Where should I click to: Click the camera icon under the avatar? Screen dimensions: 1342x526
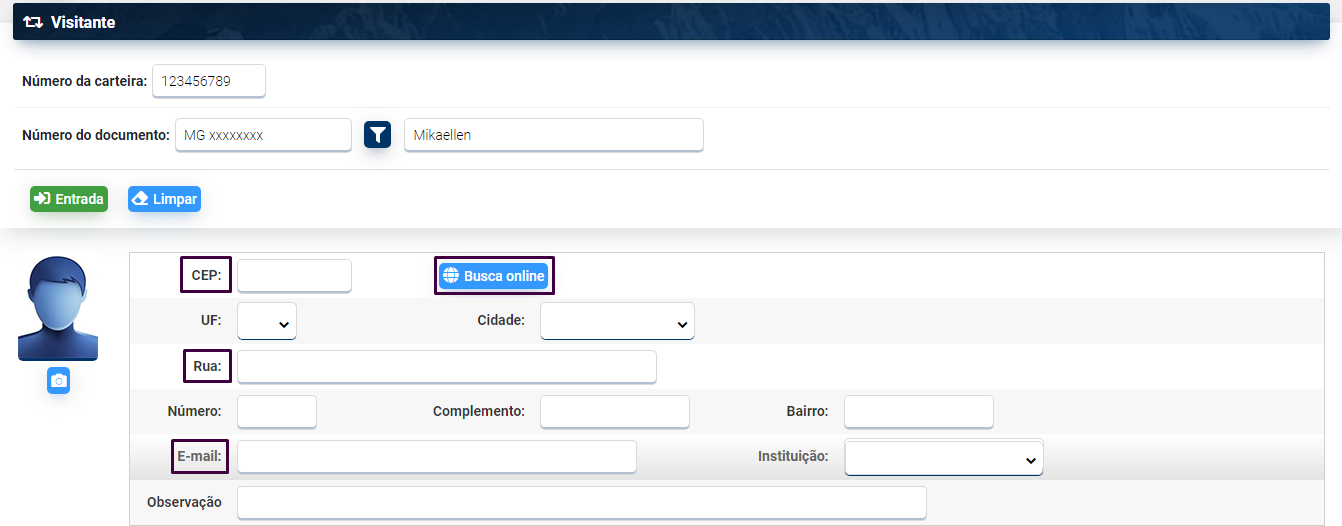[x=58, y=381]
